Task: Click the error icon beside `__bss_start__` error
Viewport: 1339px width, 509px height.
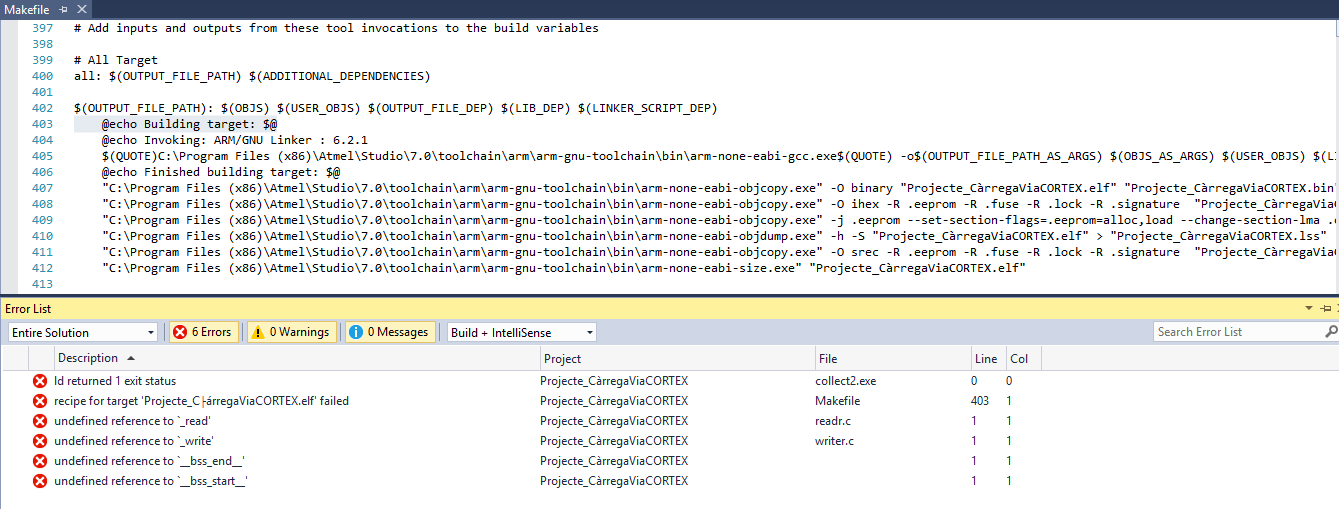Action: click(x=40, y=481)
